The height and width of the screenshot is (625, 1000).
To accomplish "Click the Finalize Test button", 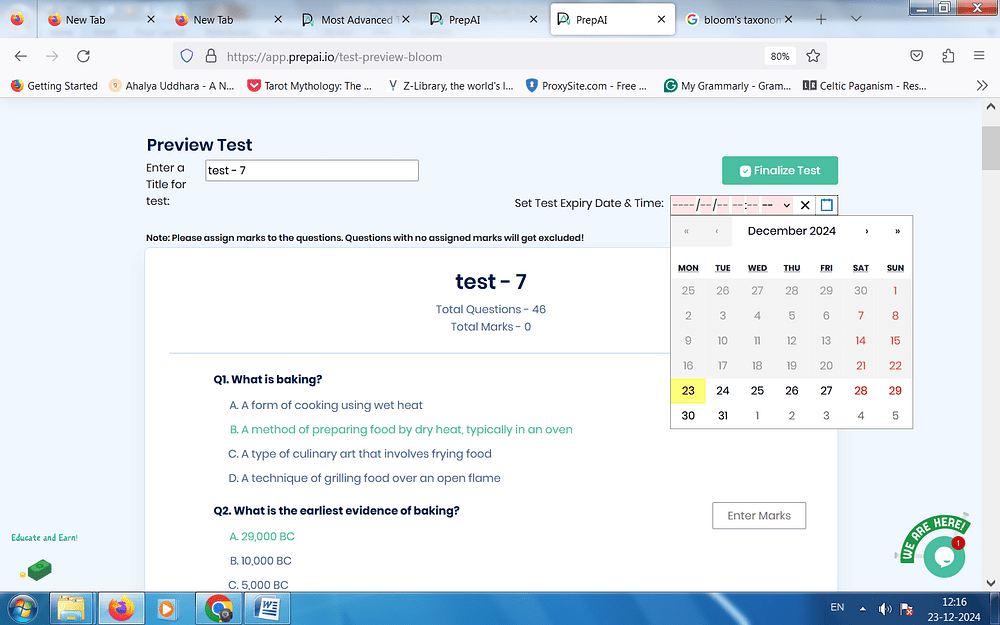I will click(779, 171).
